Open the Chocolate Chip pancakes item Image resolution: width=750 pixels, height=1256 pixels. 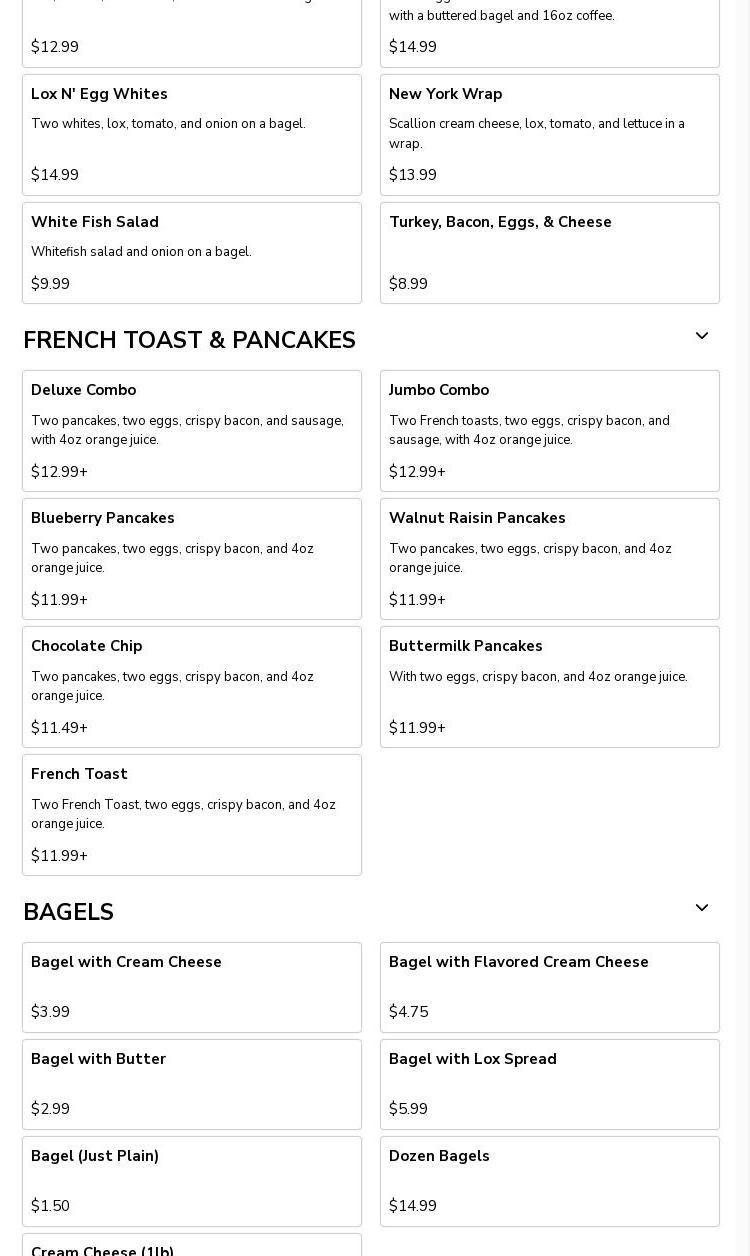[x=192, y=687]
